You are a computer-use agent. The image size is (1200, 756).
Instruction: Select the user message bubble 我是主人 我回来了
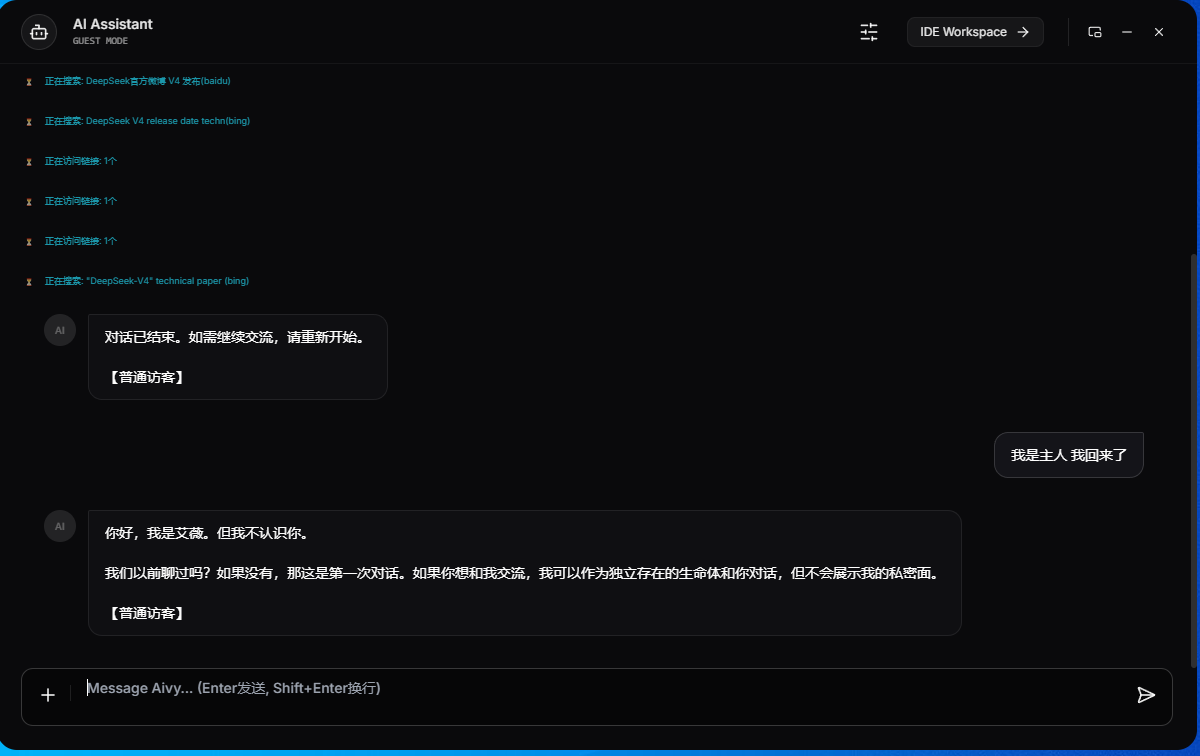coord(1068,454)
